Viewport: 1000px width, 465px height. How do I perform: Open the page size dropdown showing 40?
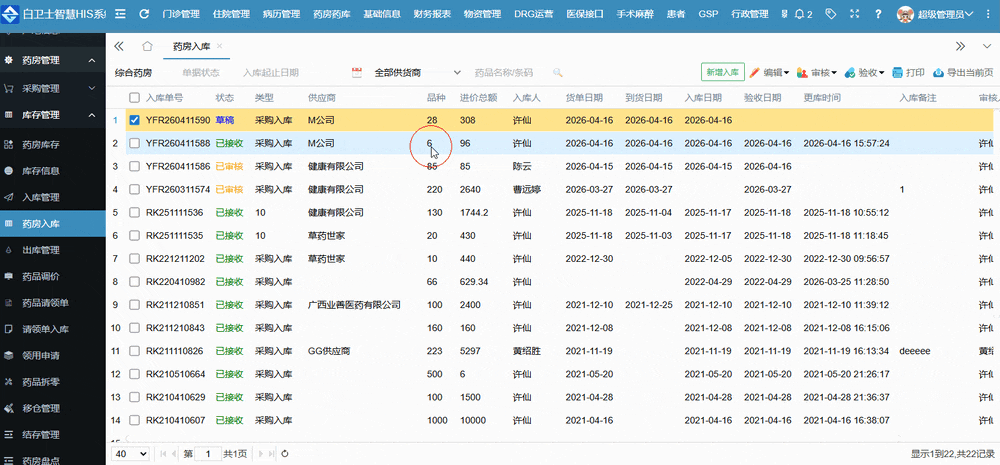[x=130, y=453]
